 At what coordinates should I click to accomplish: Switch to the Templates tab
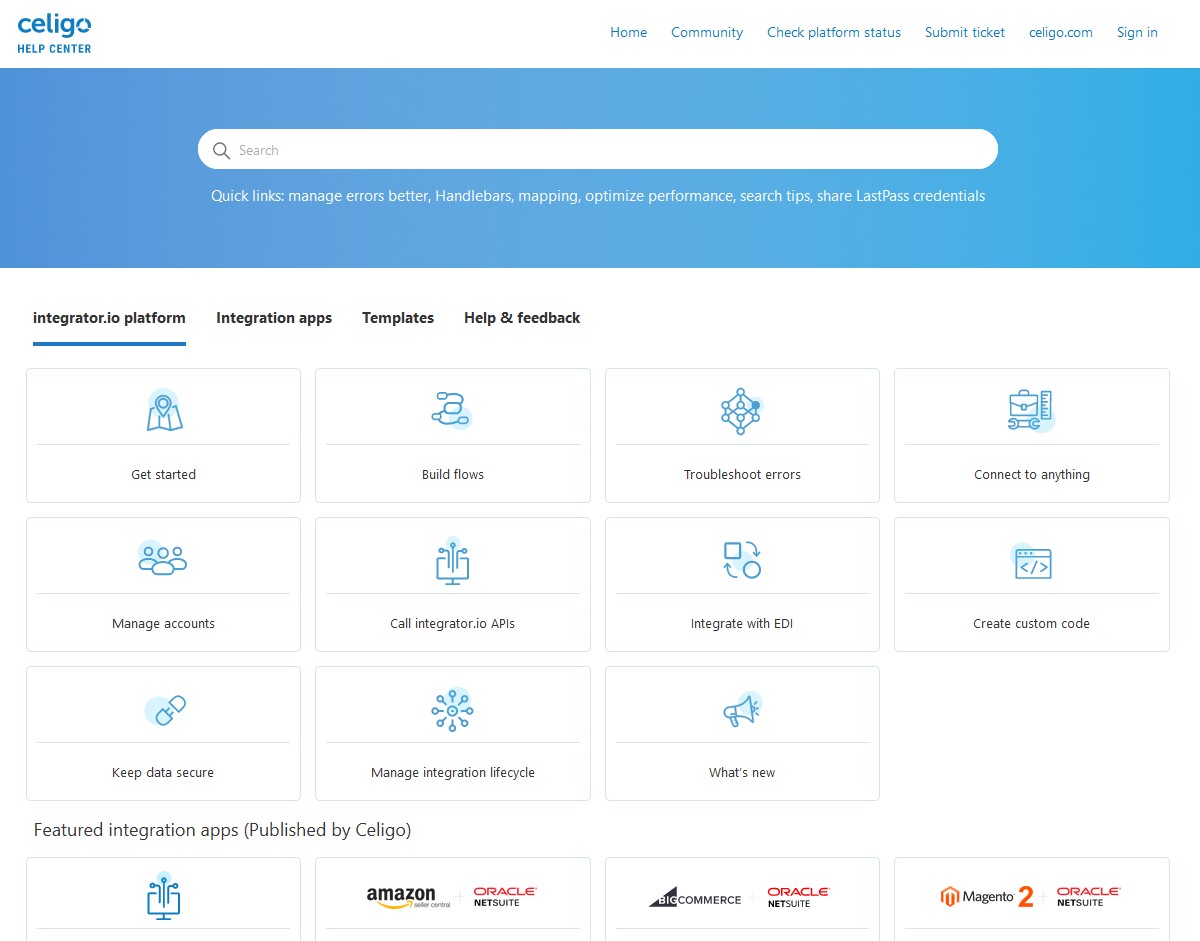[x=398, y=318]
